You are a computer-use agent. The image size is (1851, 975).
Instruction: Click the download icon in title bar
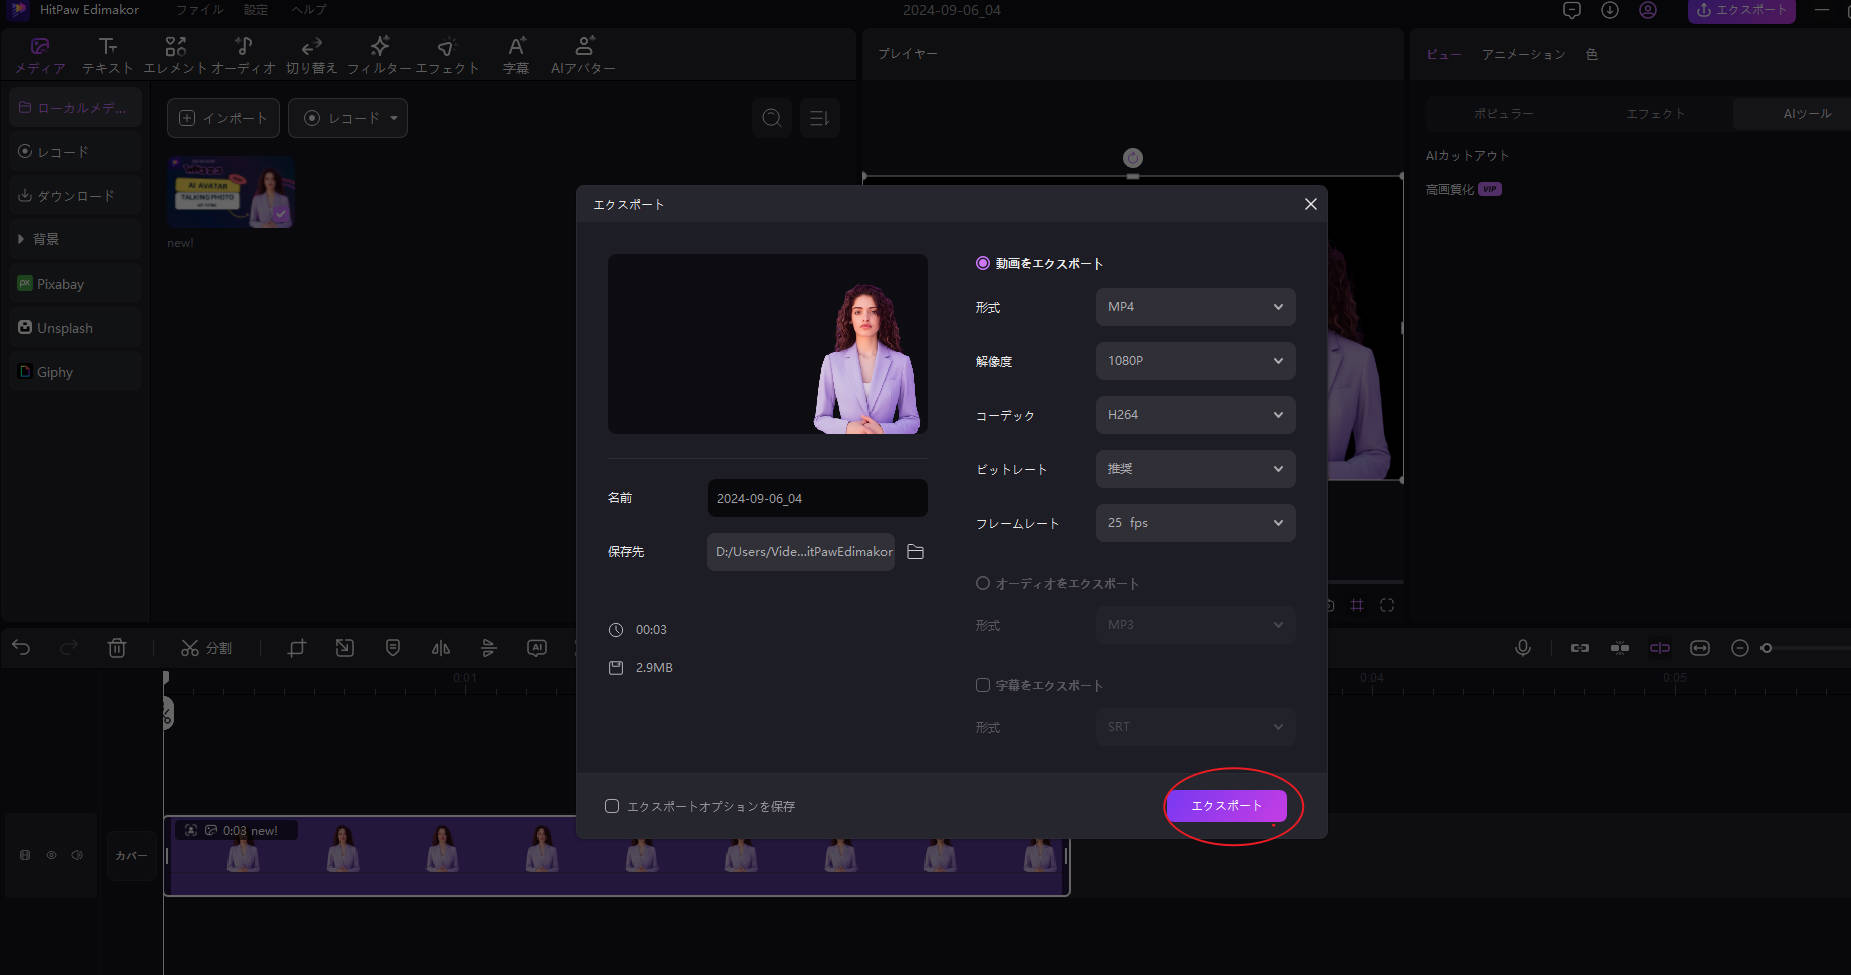(x=1610, y=10)
